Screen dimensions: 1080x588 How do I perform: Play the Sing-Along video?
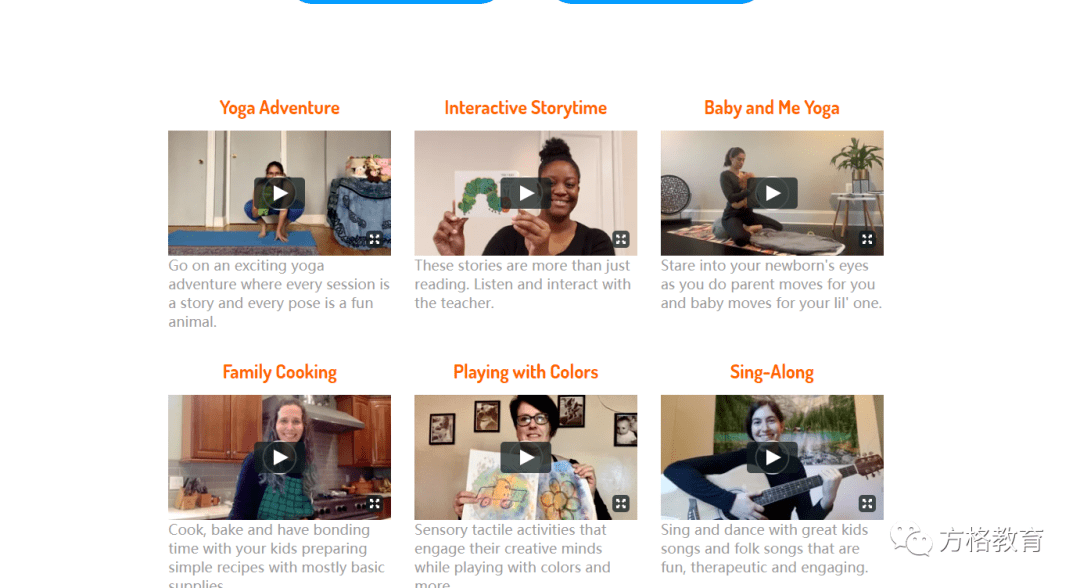(x=772, y=457)
